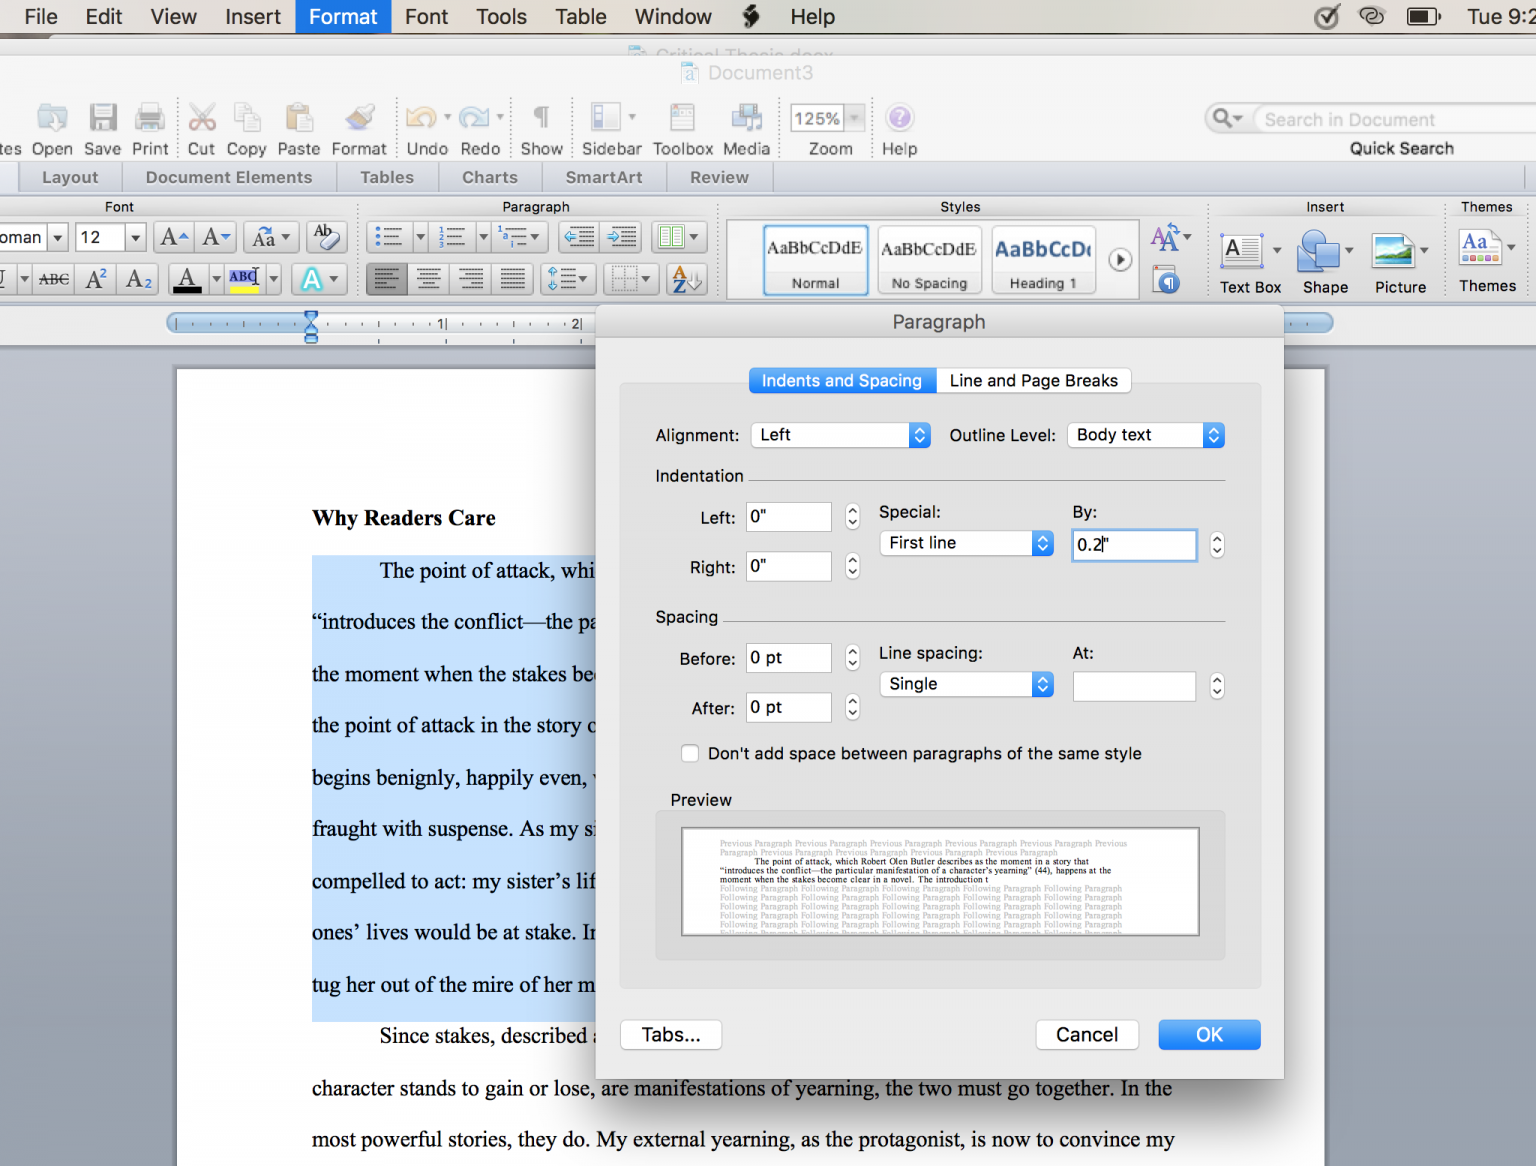Click the center text alignment icon
The width and height of the screenshot is (1536, 1166).
[x=429, y=279]
